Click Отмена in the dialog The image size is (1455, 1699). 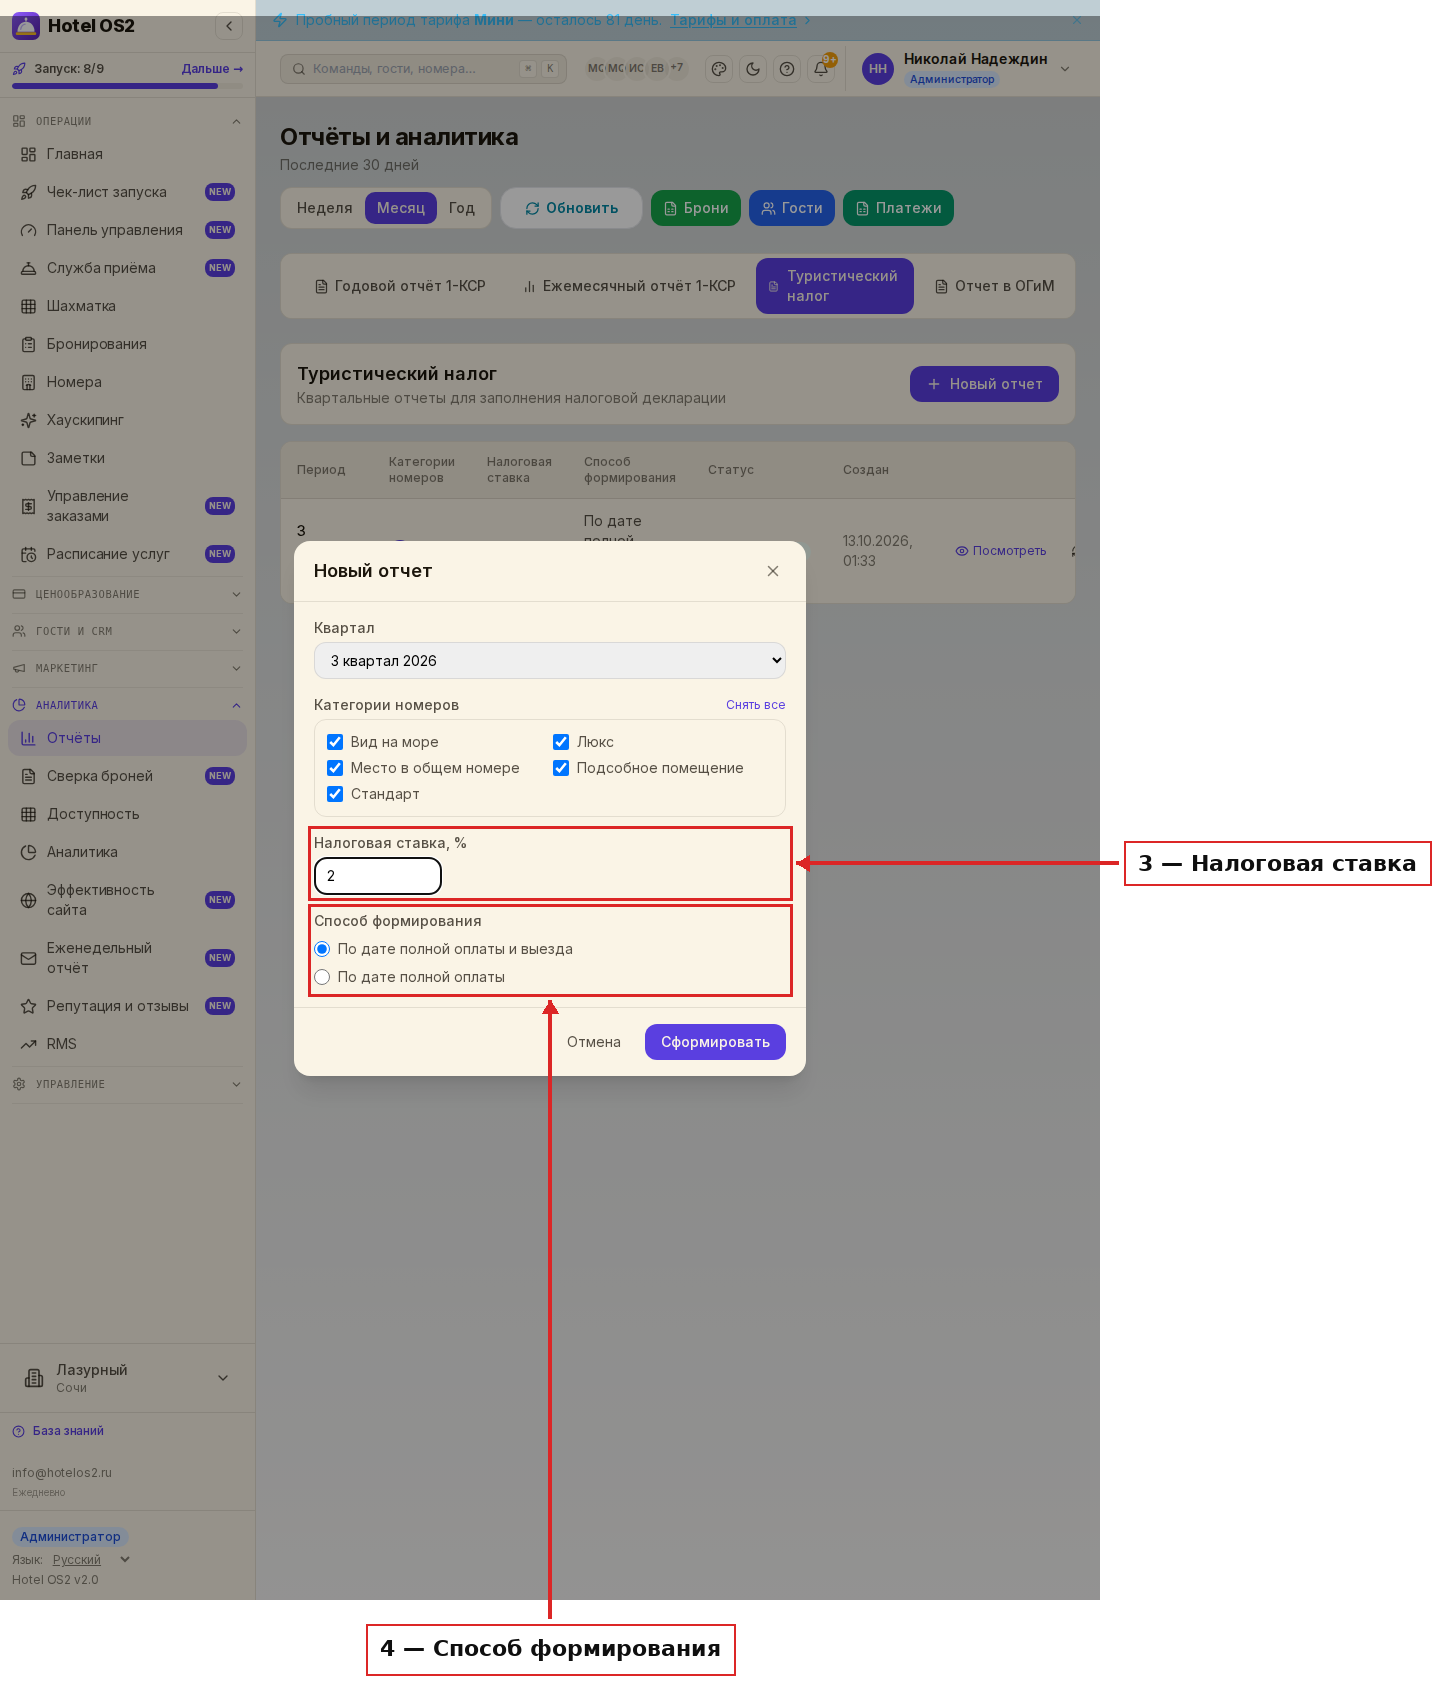[594, 1042]
